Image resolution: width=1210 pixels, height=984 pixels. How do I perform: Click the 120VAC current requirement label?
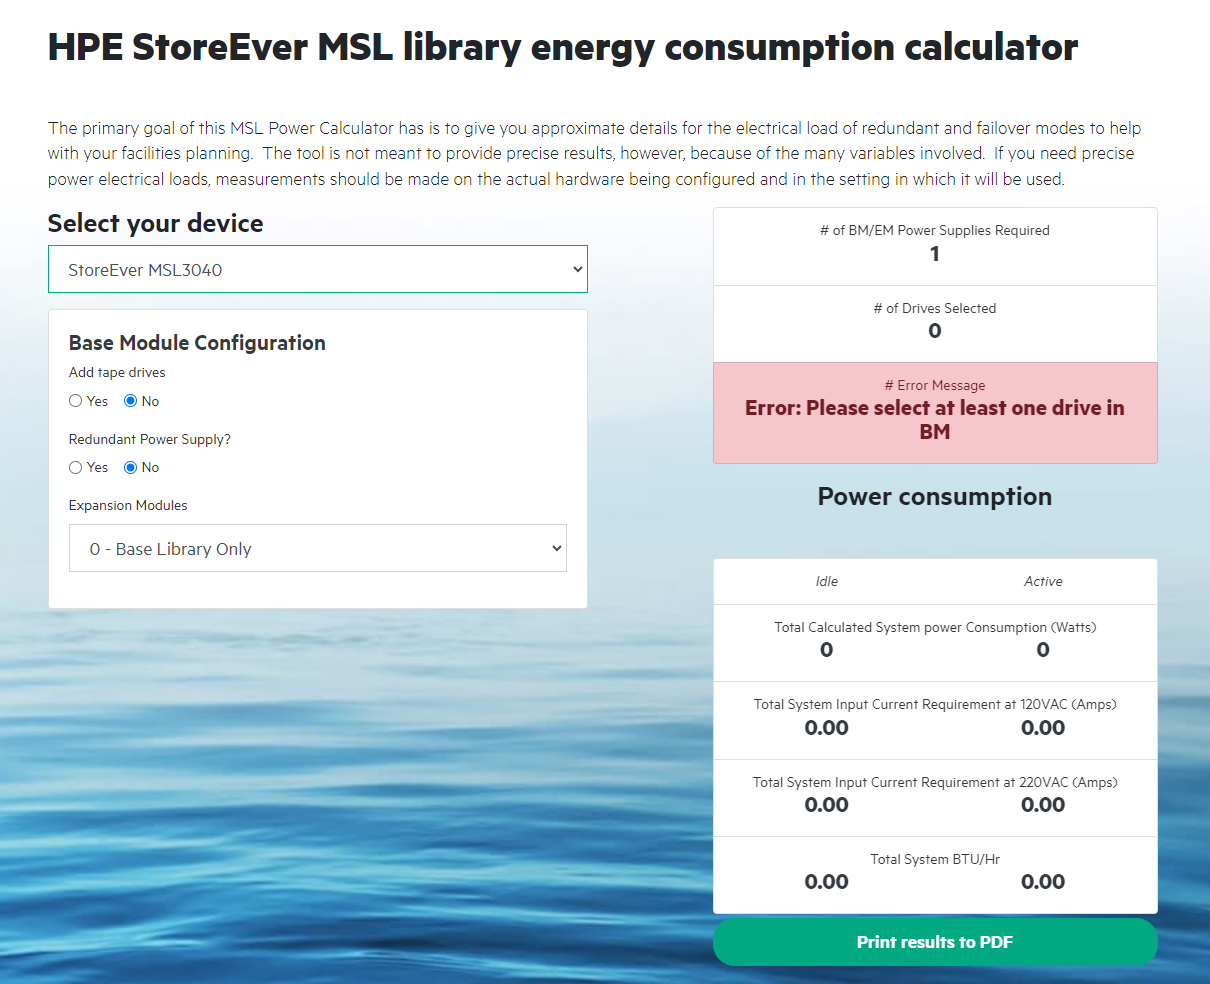coord(935,704)
